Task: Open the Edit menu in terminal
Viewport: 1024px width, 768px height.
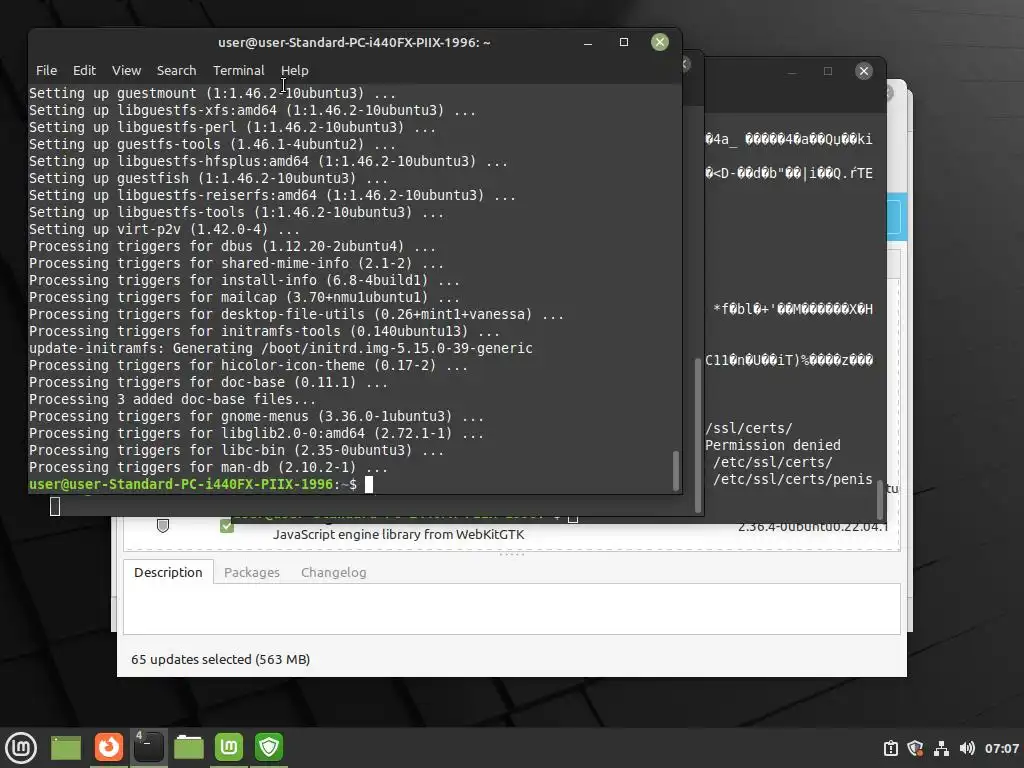Action: 84,71
